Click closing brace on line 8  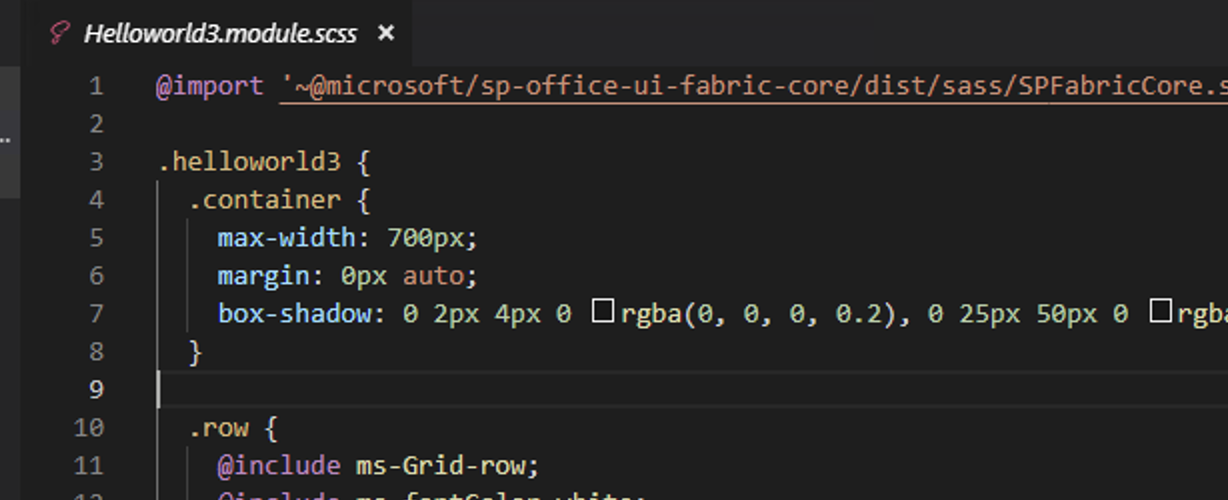coord(196,351)
